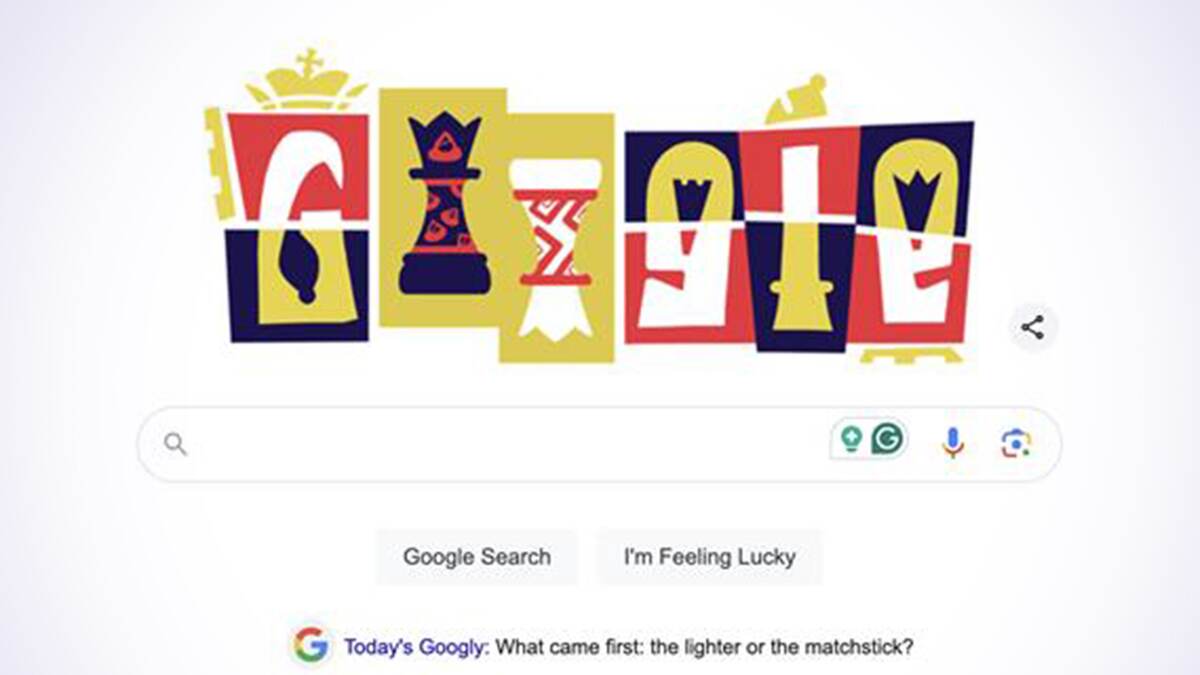The image size is (1200, 675).
Task: Click the yellow pawn forming the letter l
Action: click(799, 239)
